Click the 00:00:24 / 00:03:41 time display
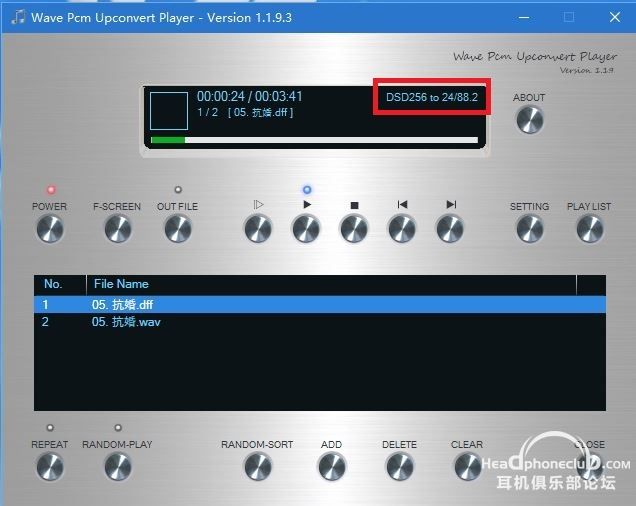Viewport: 636px width, 506px height. point(249,97)
